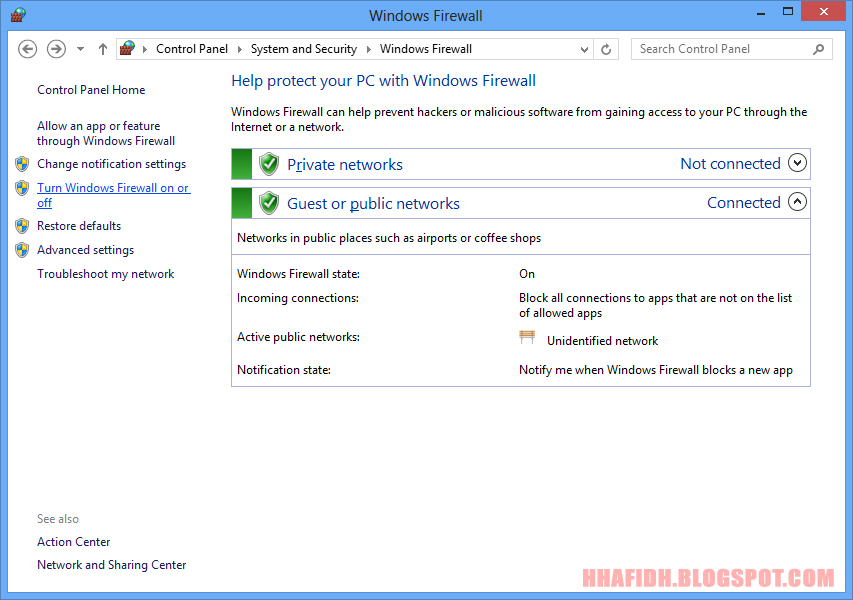Go up one level with Up arrow
The width and height of the screenshot is (853, 600).
tap(103, 49)
